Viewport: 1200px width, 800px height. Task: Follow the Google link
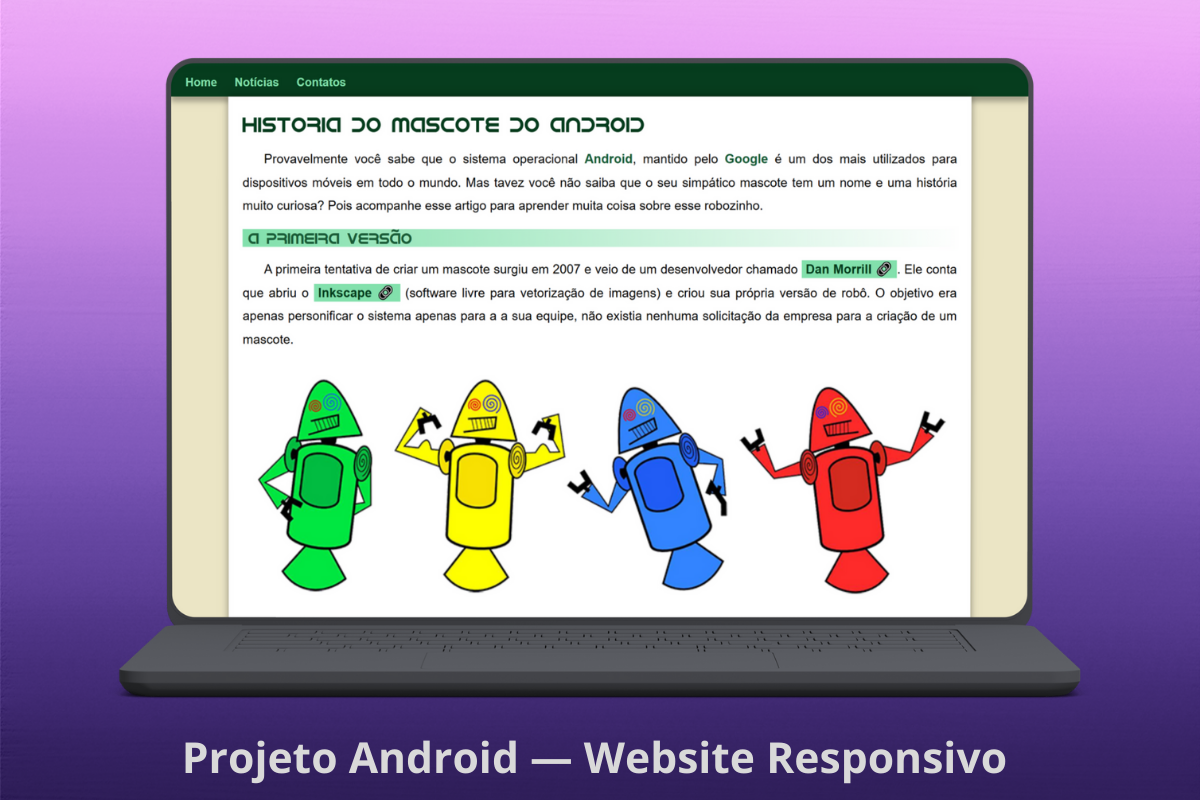point(745,158)
